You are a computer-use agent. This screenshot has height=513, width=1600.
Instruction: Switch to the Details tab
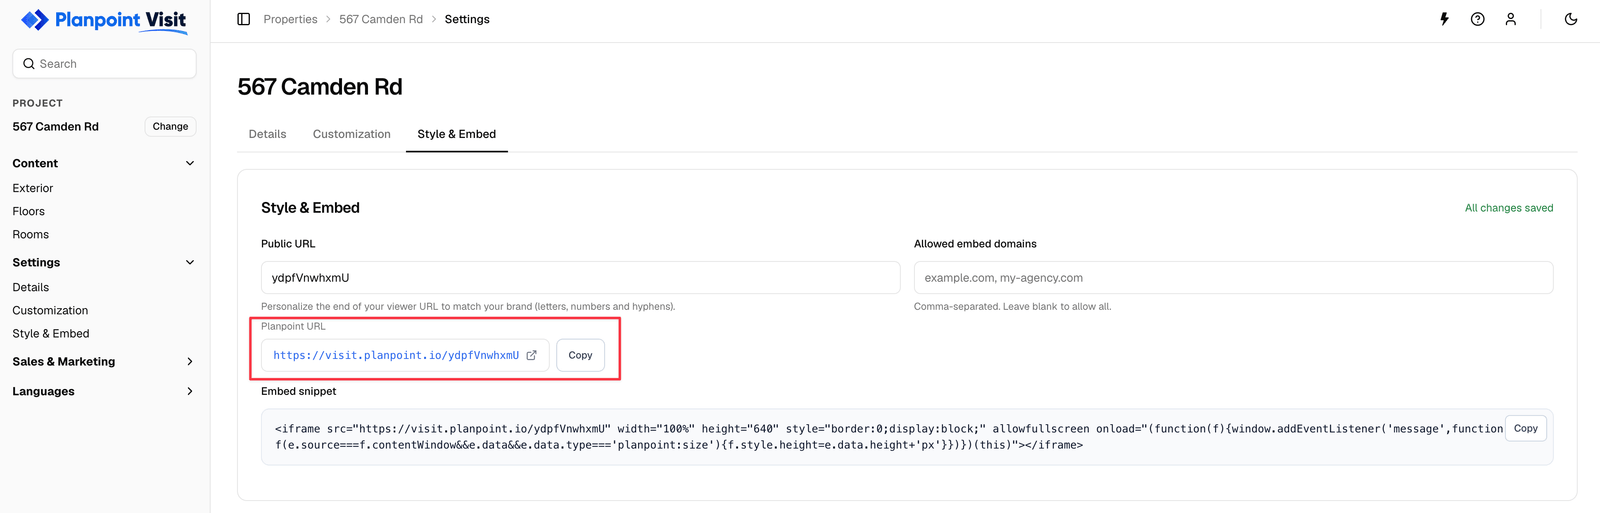tap(267, 134)
